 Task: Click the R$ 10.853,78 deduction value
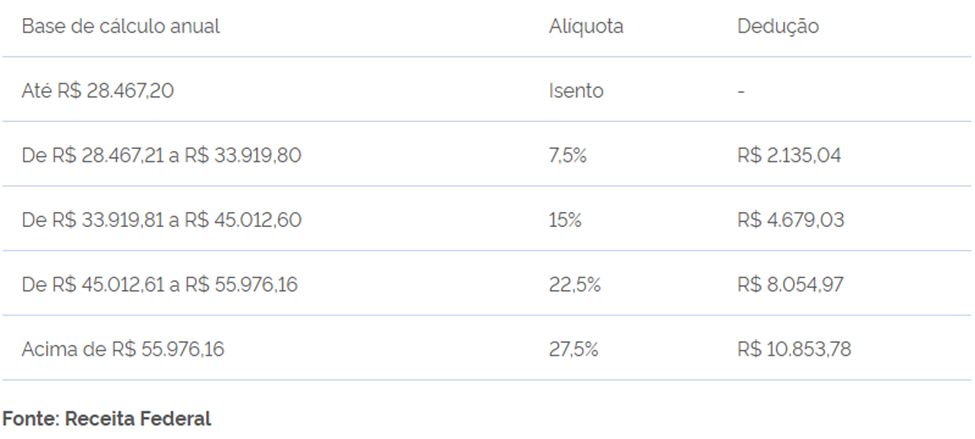point(797,350)
